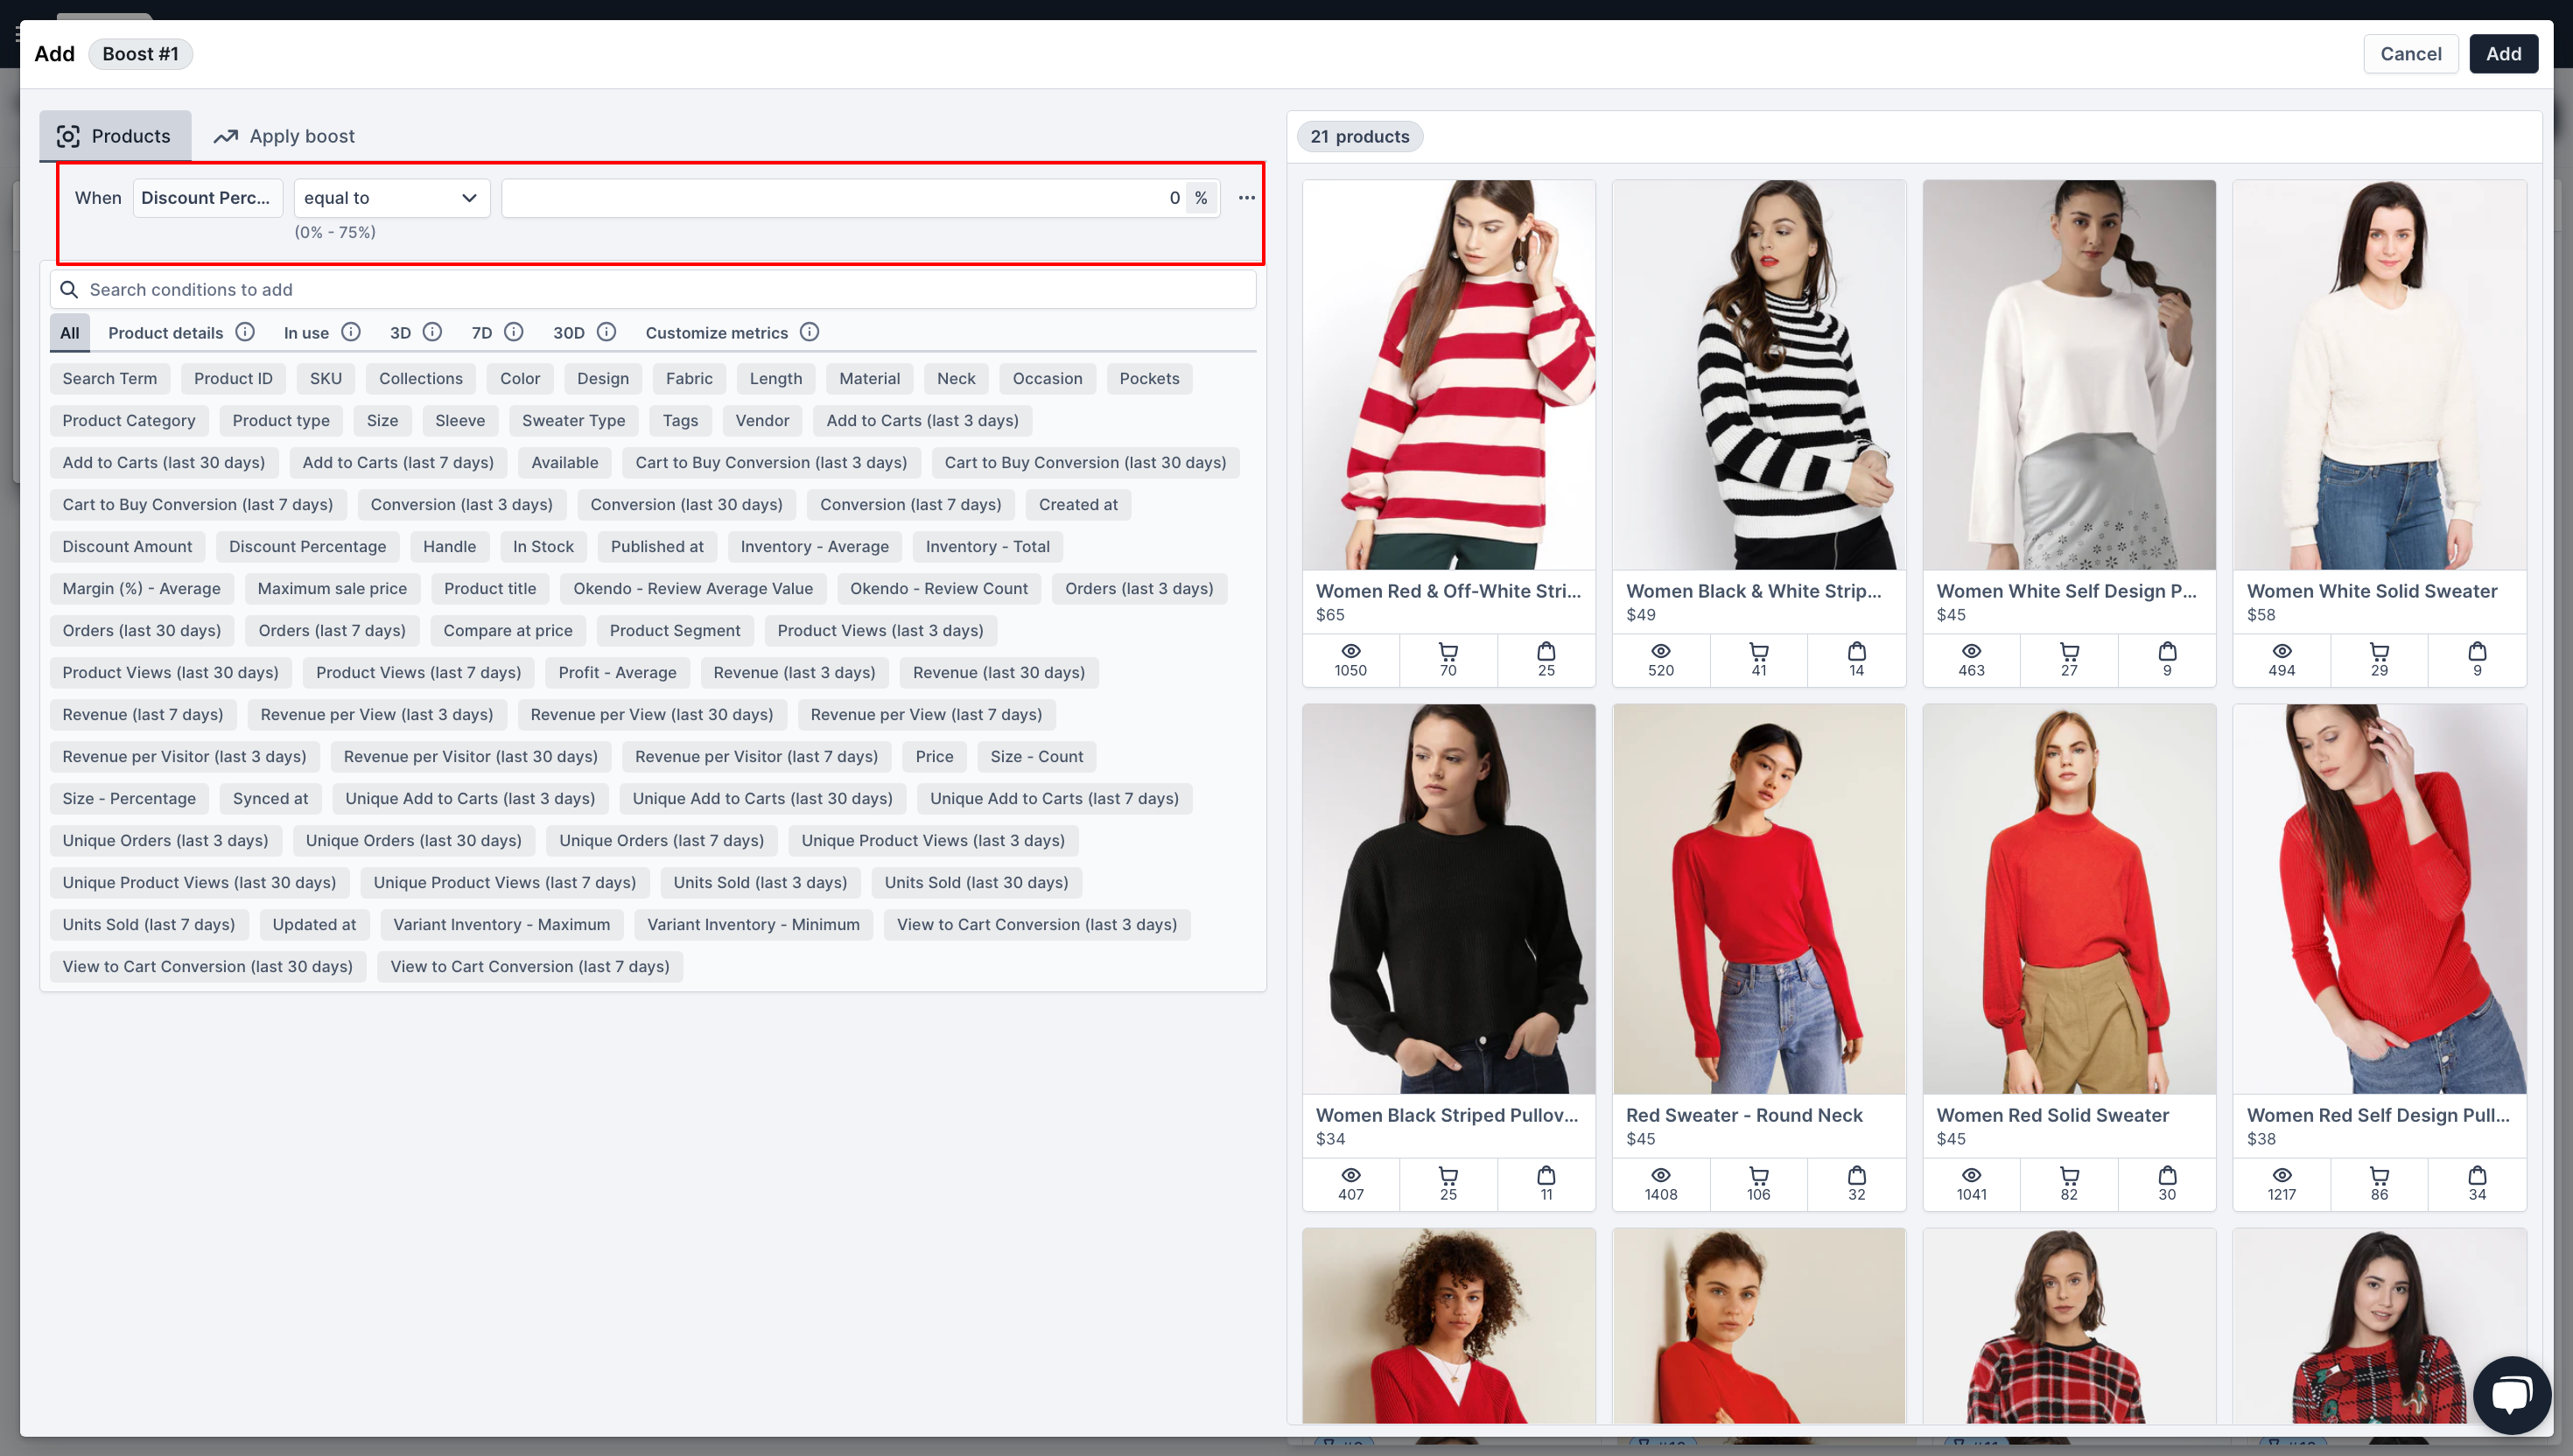The height and width of the screenshot is (1456, 2573).
Task: Click the 21 products count badge
Action: coord(1359,136)
